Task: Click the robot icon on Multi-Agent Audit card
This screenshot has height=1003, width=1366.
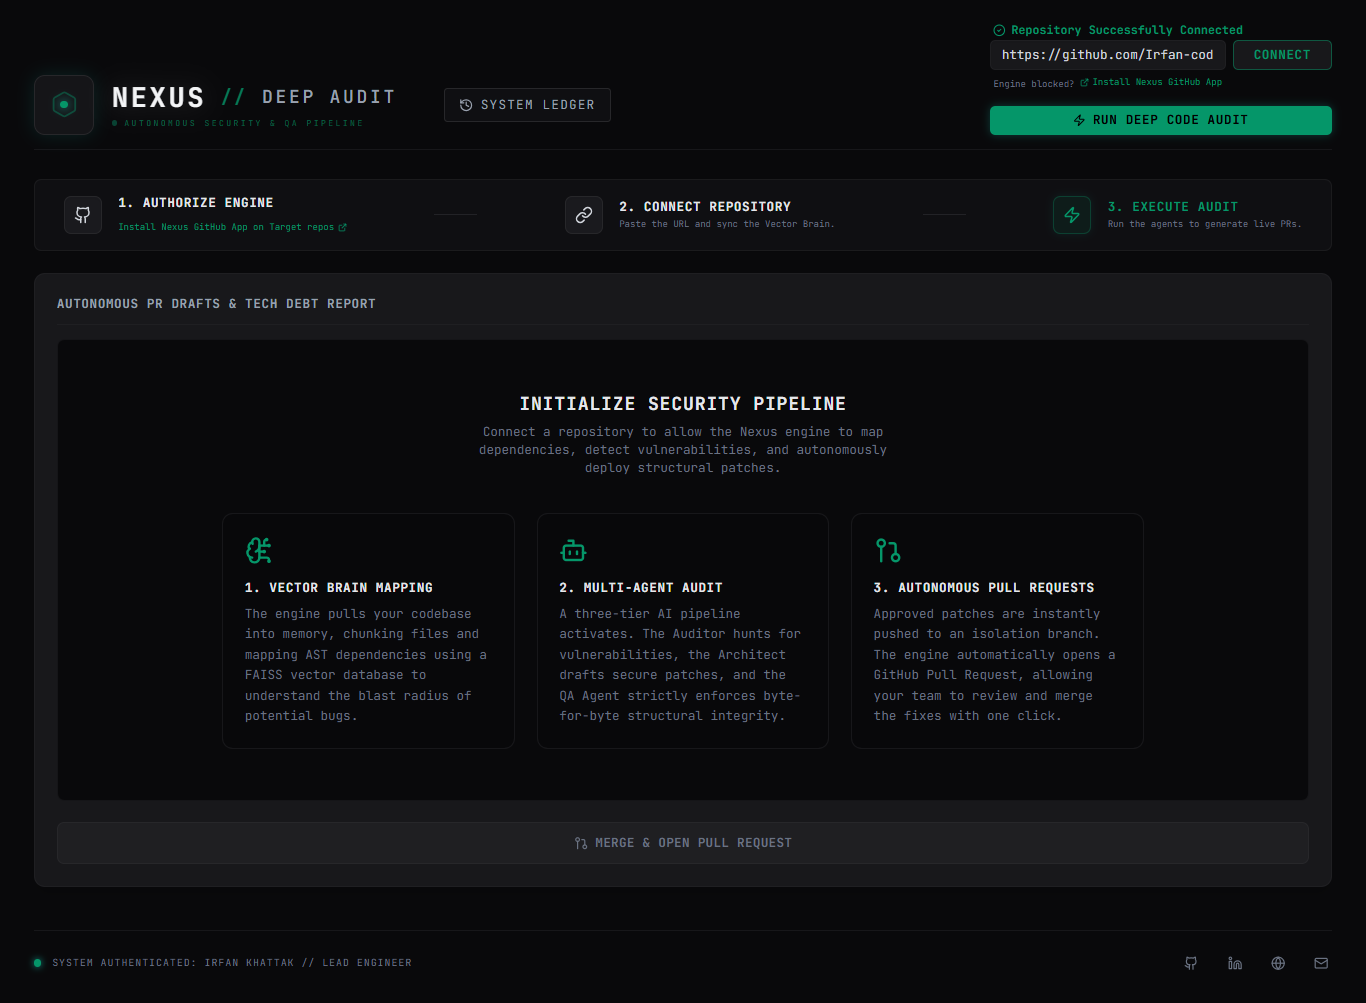Action: (573, 550)
